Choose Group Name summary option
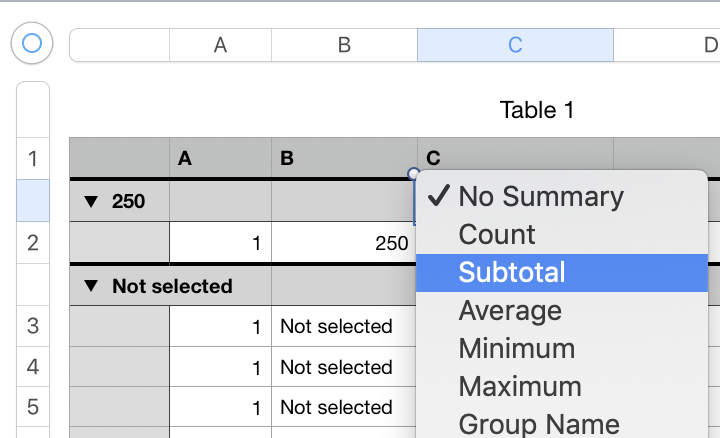This screenshot has width=720, height=438. click(539, 424)
